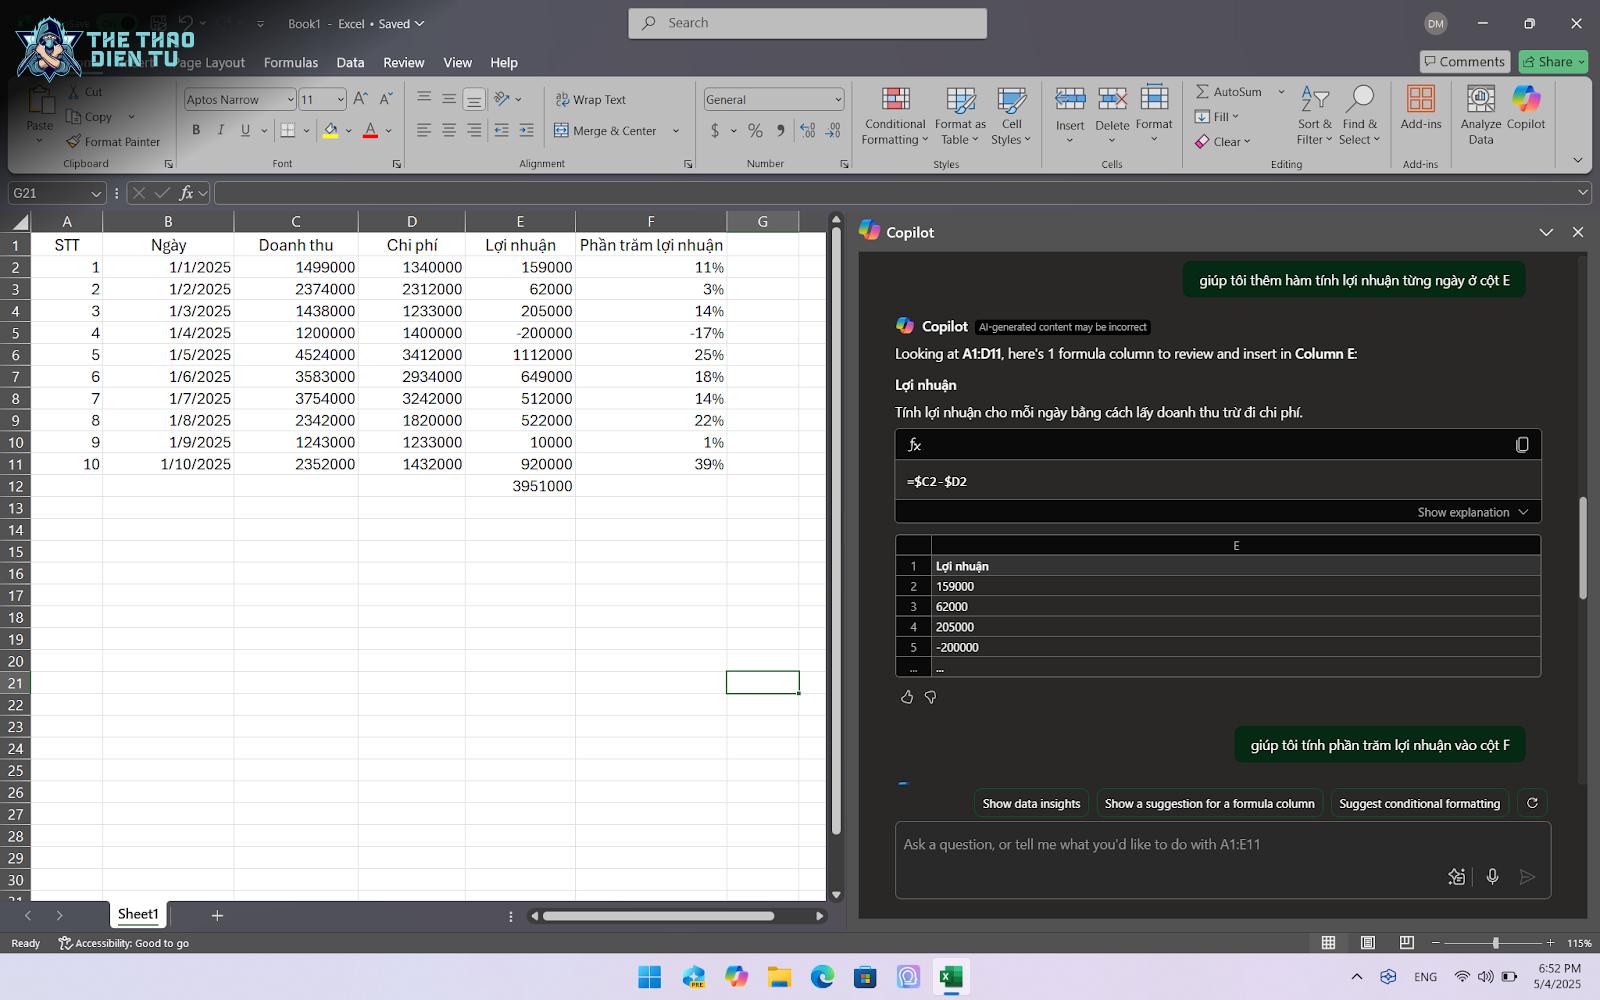Give a thumbs up to the Copilot response
Image resolution: width=1600 pixels, height=1000 pixels.
907,697
